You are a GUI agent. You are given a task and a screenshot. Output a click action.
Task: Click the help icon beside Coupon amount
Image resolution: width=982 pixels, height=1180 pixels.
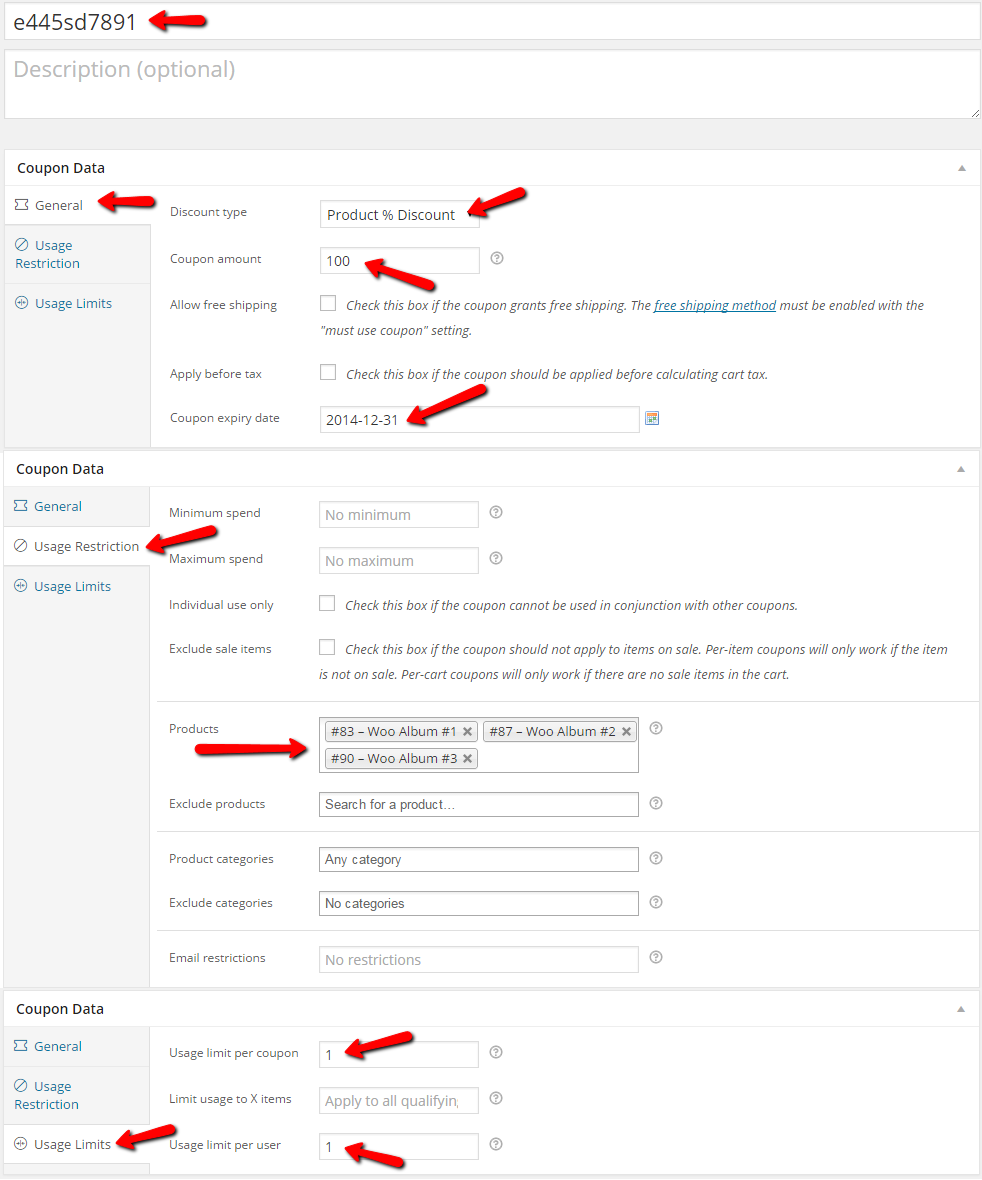click(x=497, y=258)
